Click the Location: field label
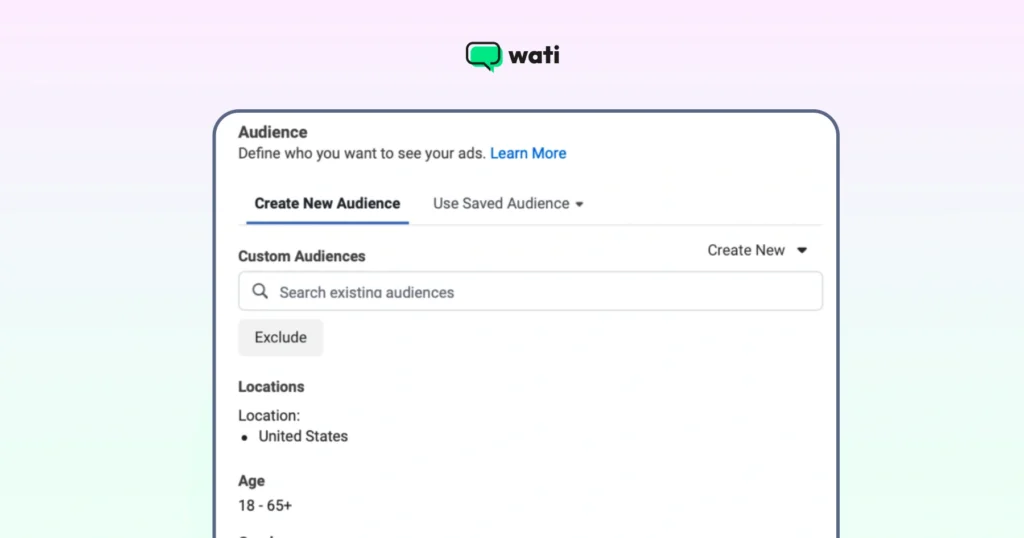The height and width of the screenshot is (538, 1024). coord(269,414)
